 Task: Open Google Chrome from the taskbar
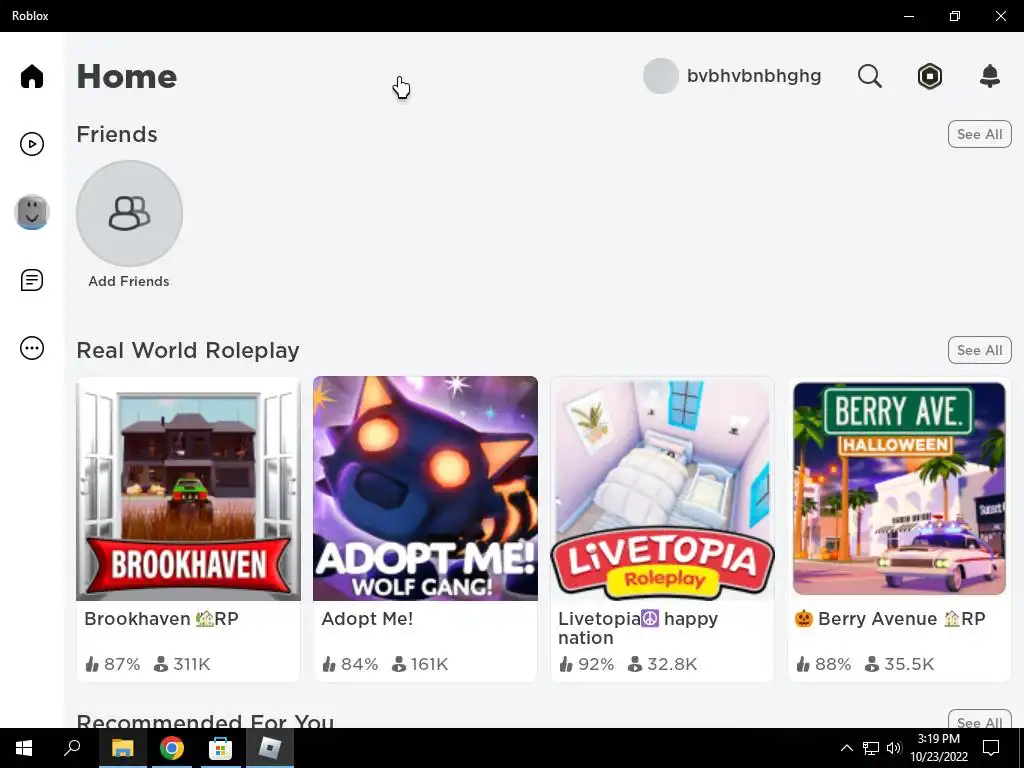pyautogui.click(x=172, y=748)
